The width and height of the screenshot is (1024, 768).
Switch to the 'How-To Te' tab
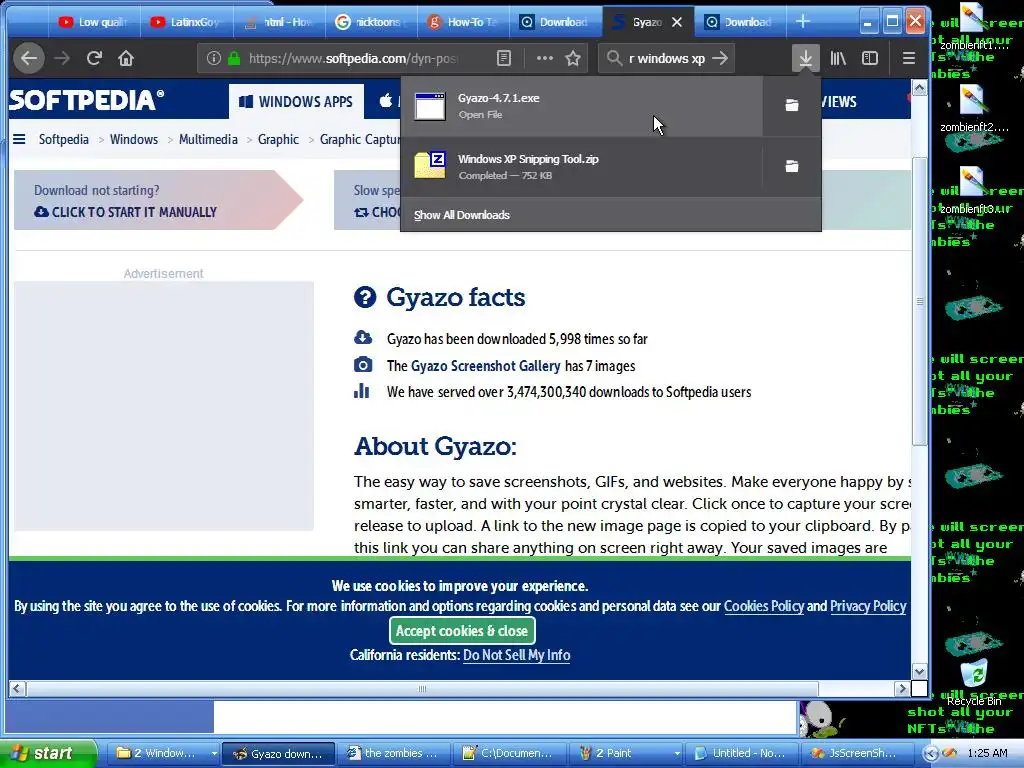(463, 22)
